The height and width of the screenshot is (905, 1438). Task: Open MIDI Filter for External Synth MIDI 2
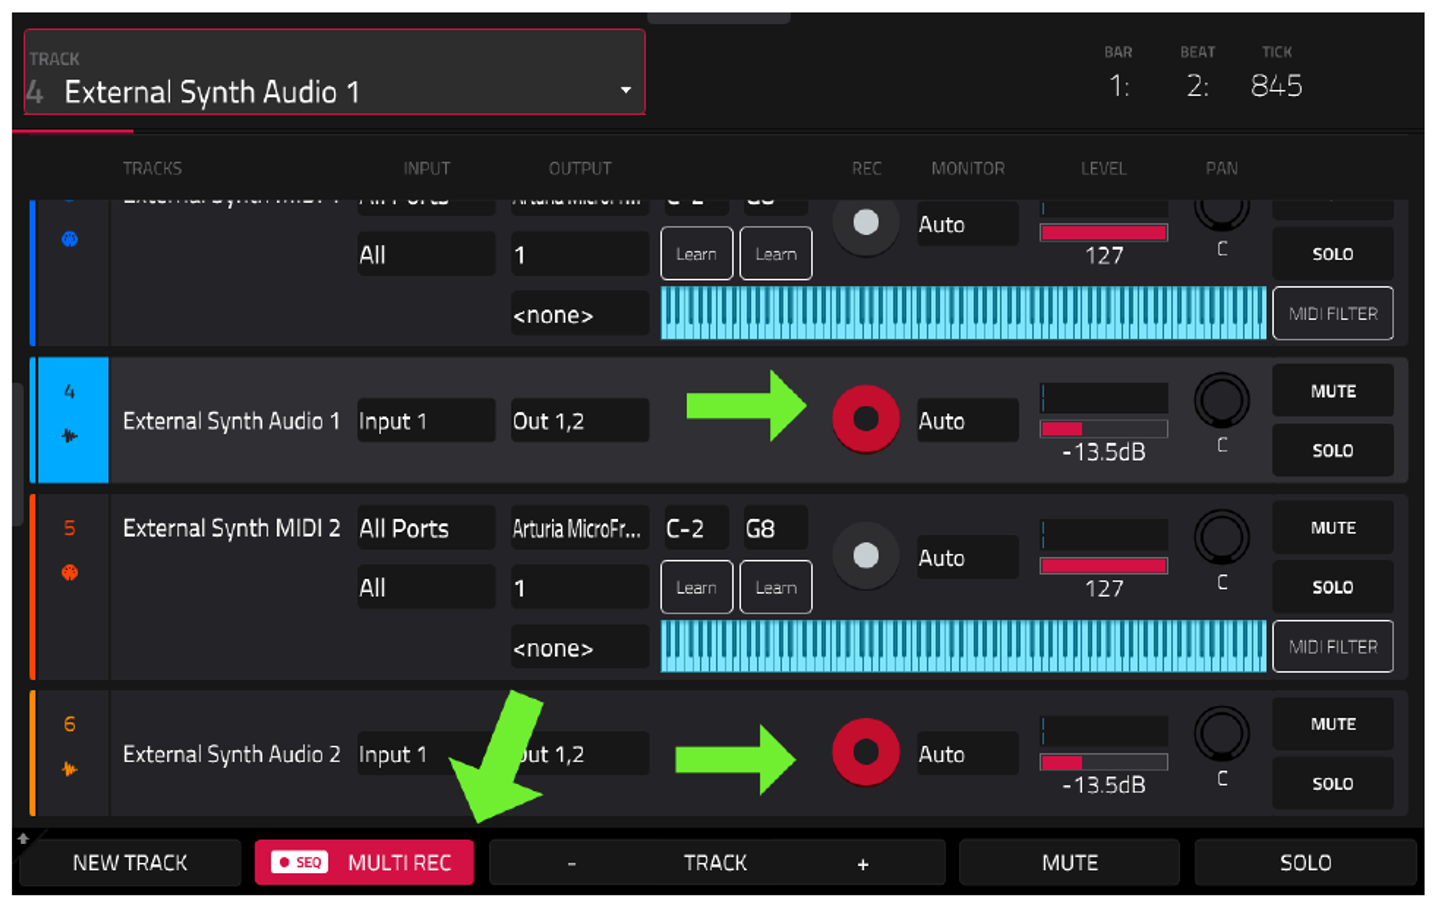coord(1332,646)
